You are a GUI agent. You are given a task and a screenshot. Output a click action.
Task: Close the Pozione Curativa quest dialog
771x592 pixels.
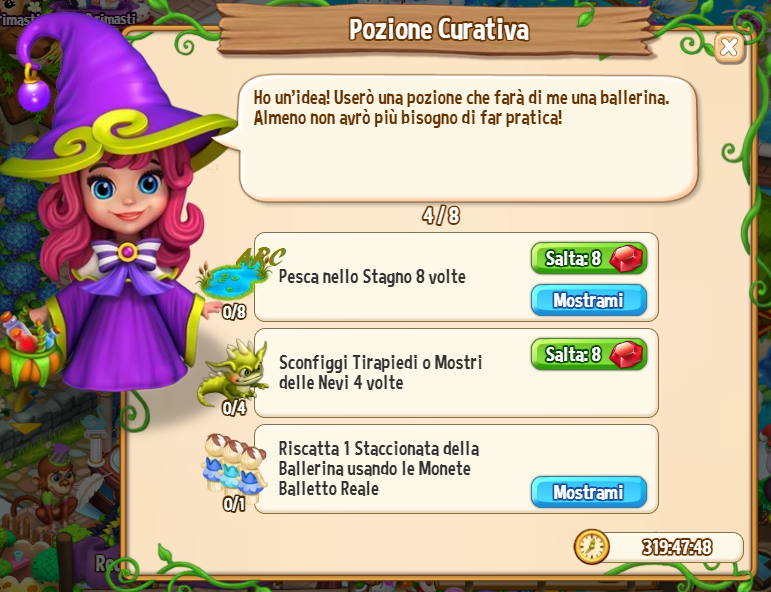click(728, 48)
